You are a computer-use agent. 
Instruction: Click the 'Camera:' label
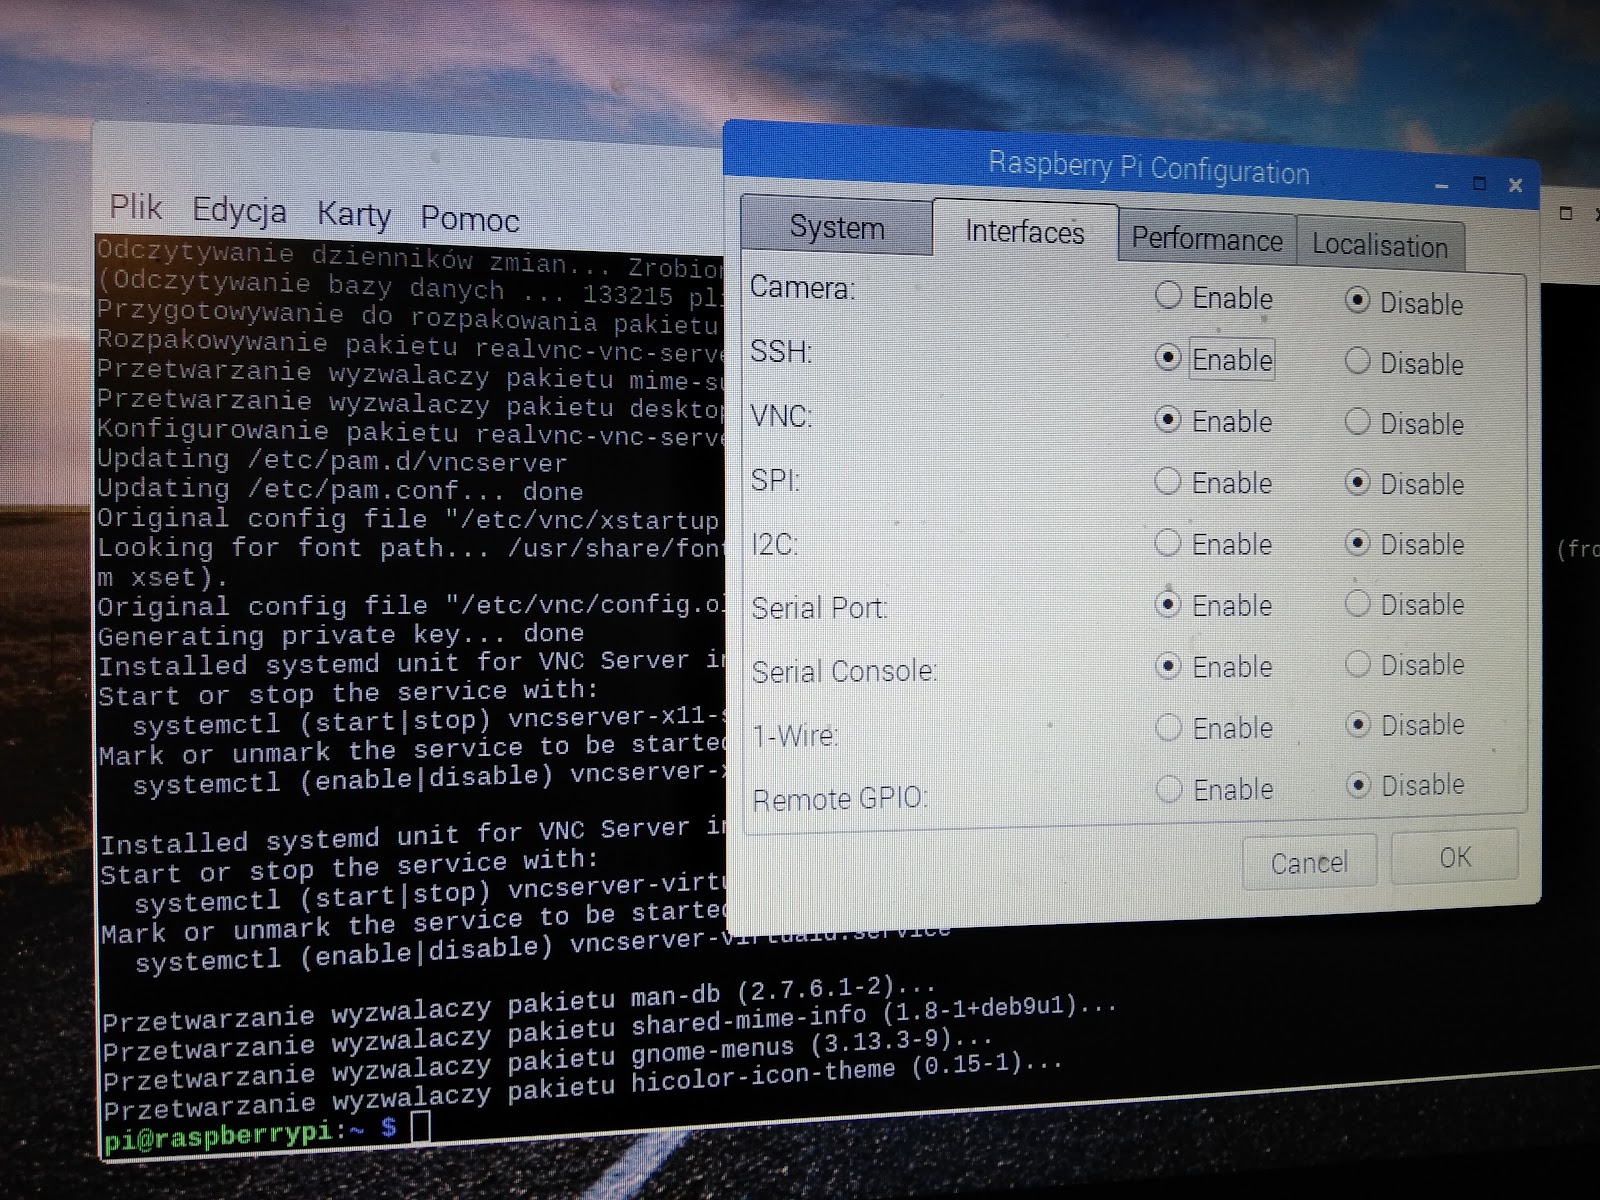(802, 288)
